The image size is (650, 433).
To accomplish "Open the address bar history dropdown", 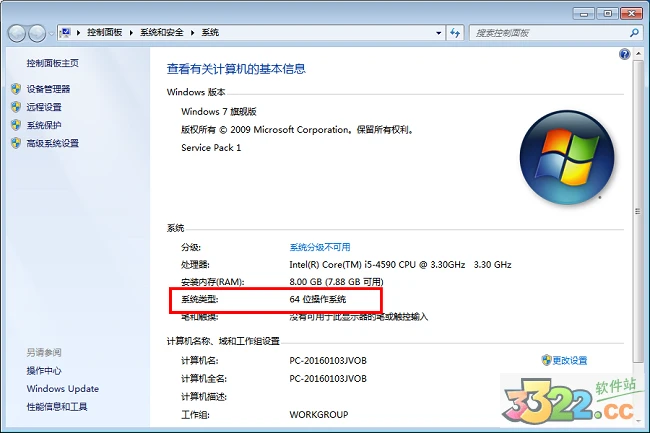I will point(439,33).
